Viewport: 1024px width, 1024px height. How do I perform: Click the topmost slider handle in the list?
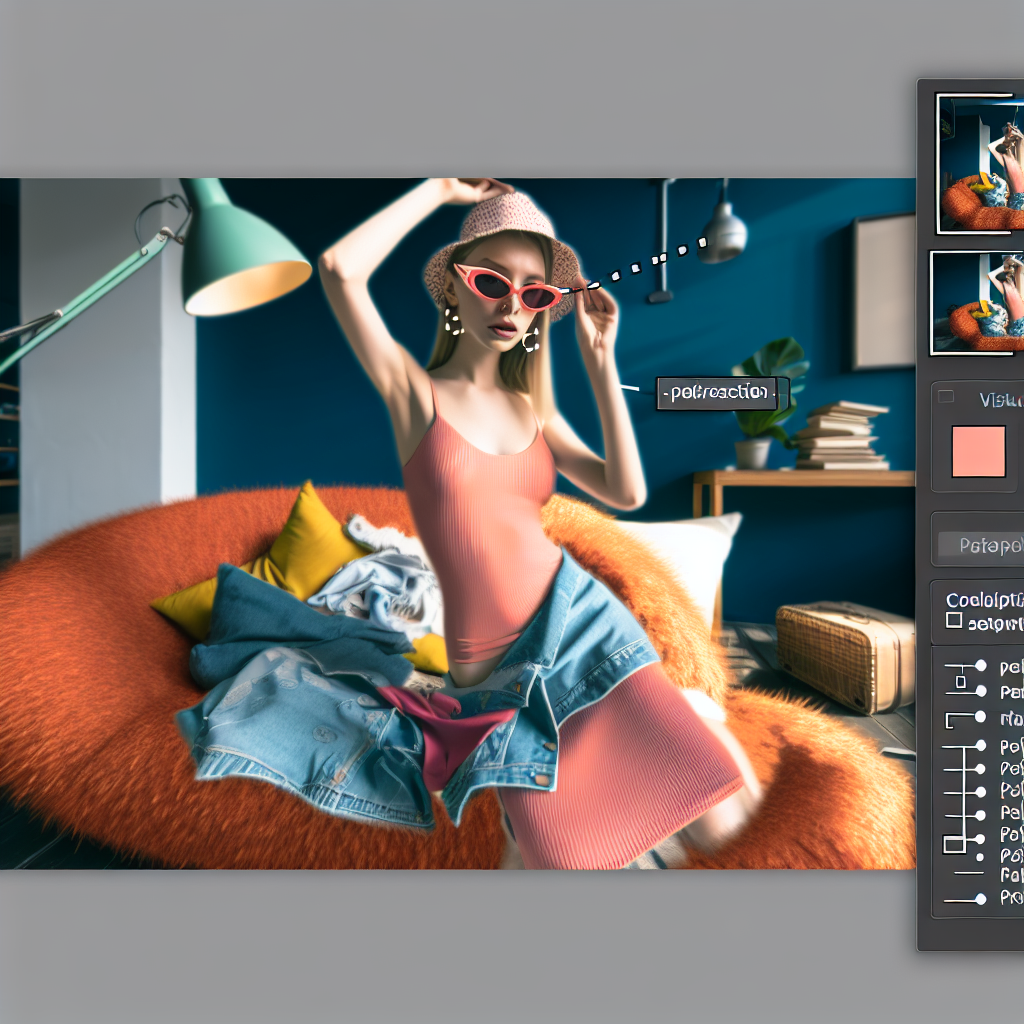click(x=980, y=666)
